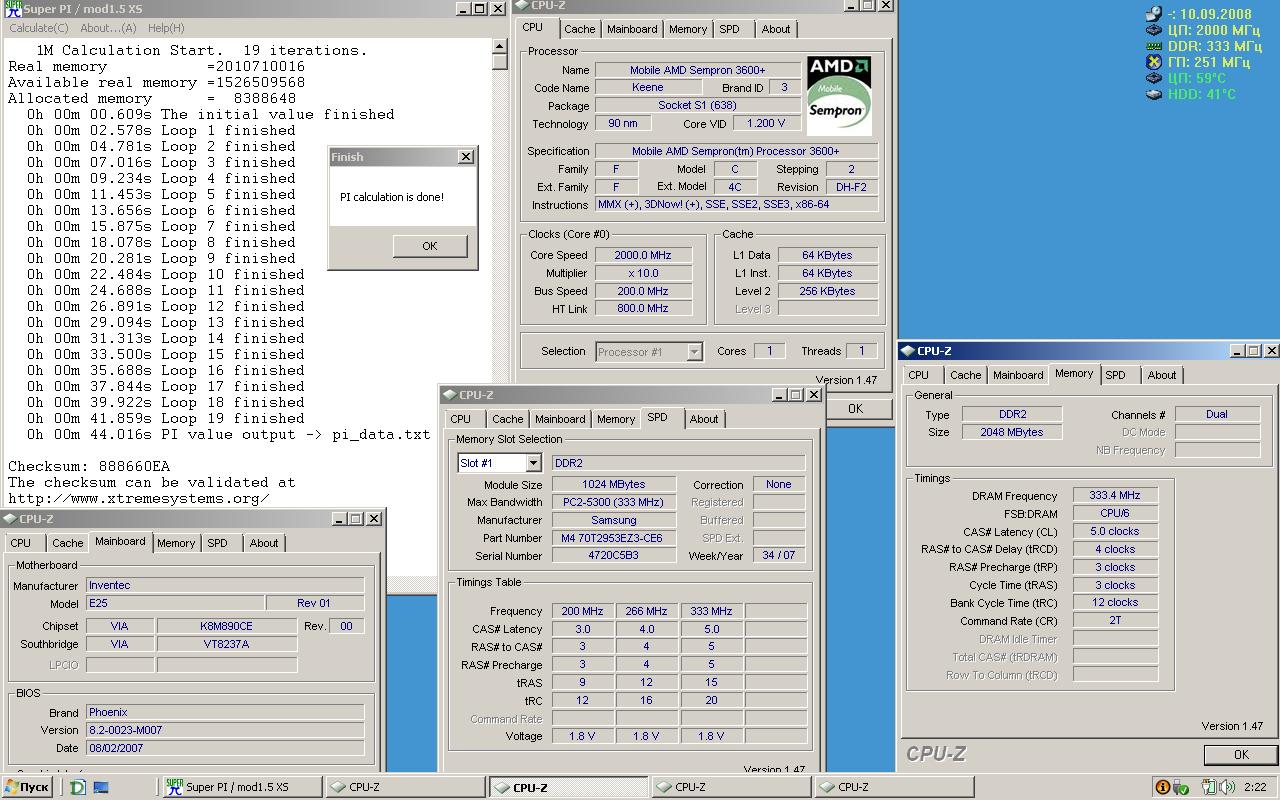Click the motherboard Manufacturer field Inventec
The width and height of the screenshot is (1280, 800).
(x=225, y=585)
